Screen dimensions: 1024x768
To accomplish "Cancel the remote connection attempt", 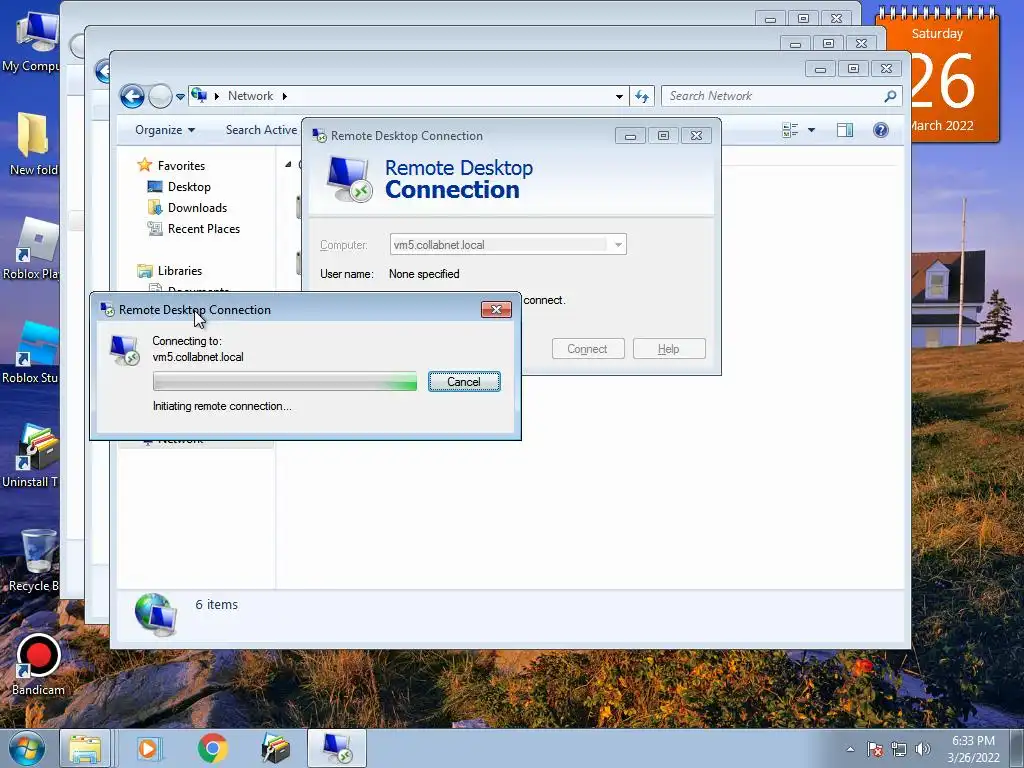I will (464, 382).
